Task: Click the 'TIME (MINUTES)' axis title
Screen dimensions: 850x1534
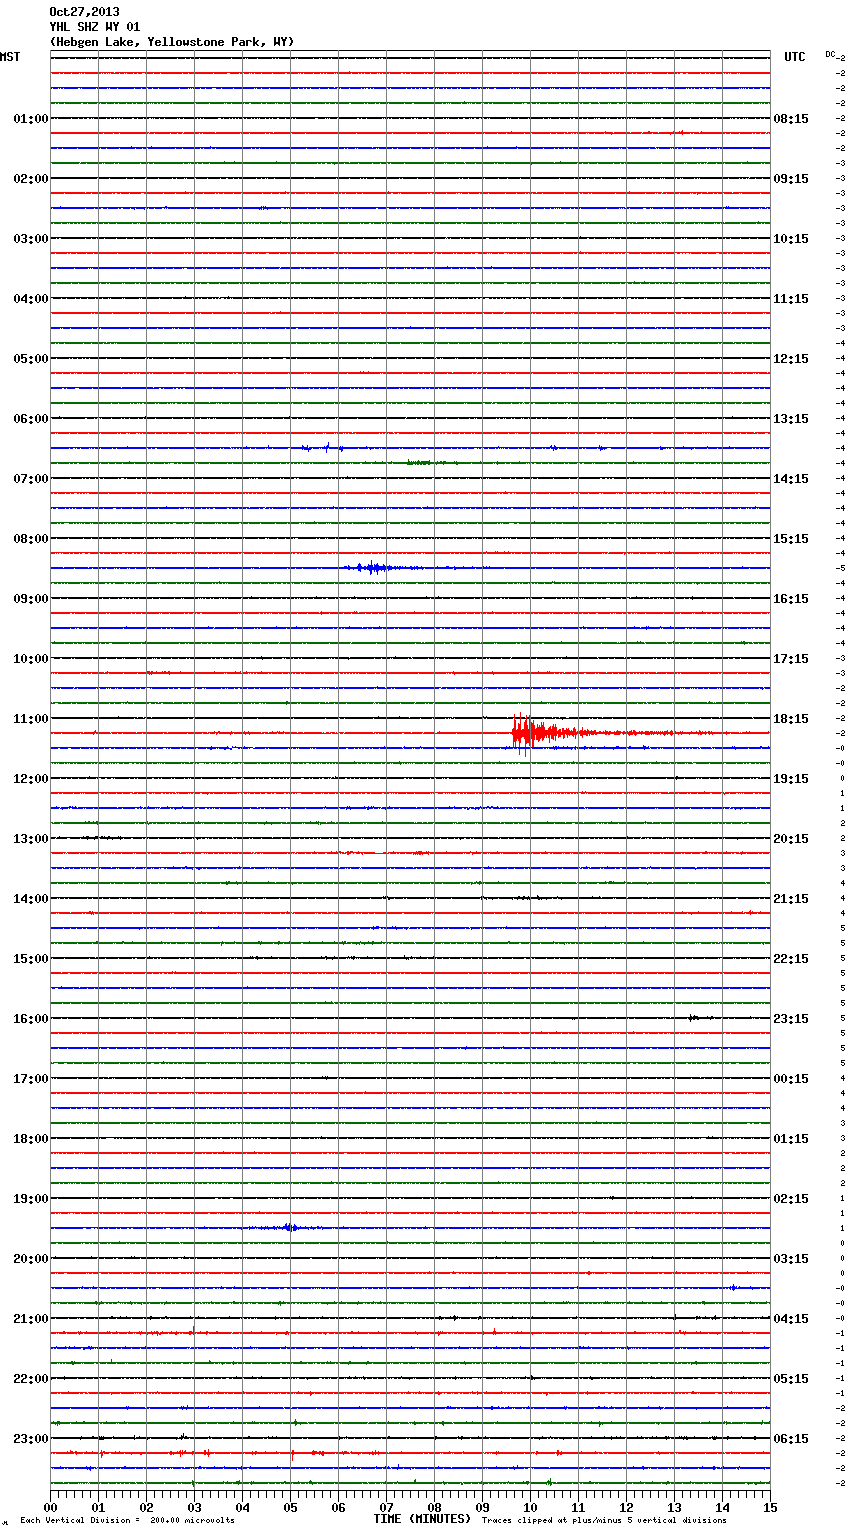Action: coord(422,1519)
